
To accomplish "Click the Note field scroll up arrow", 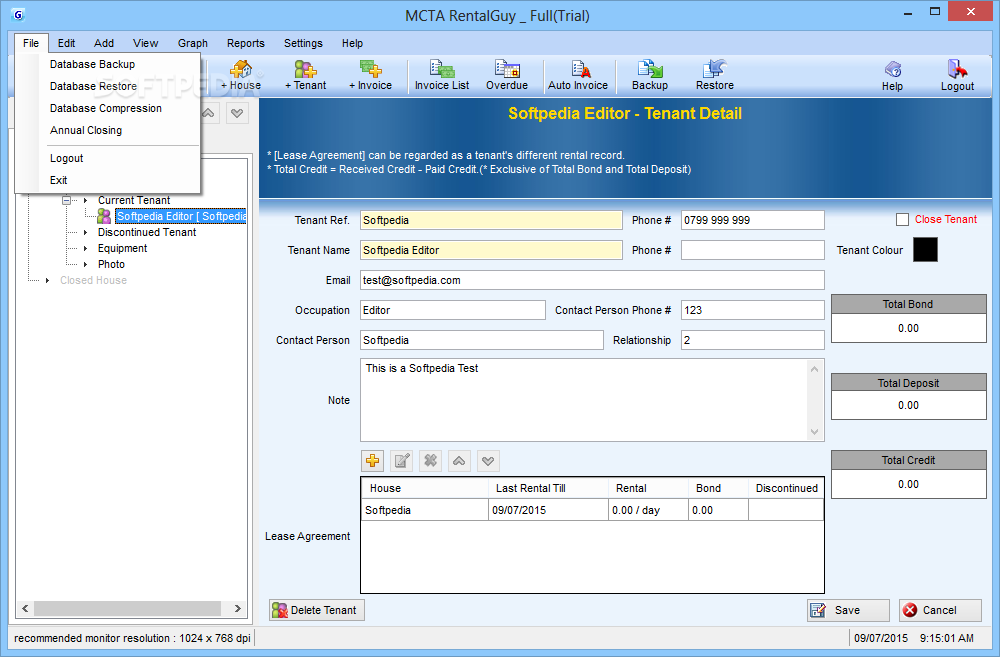I will click(x=814, y=369).
